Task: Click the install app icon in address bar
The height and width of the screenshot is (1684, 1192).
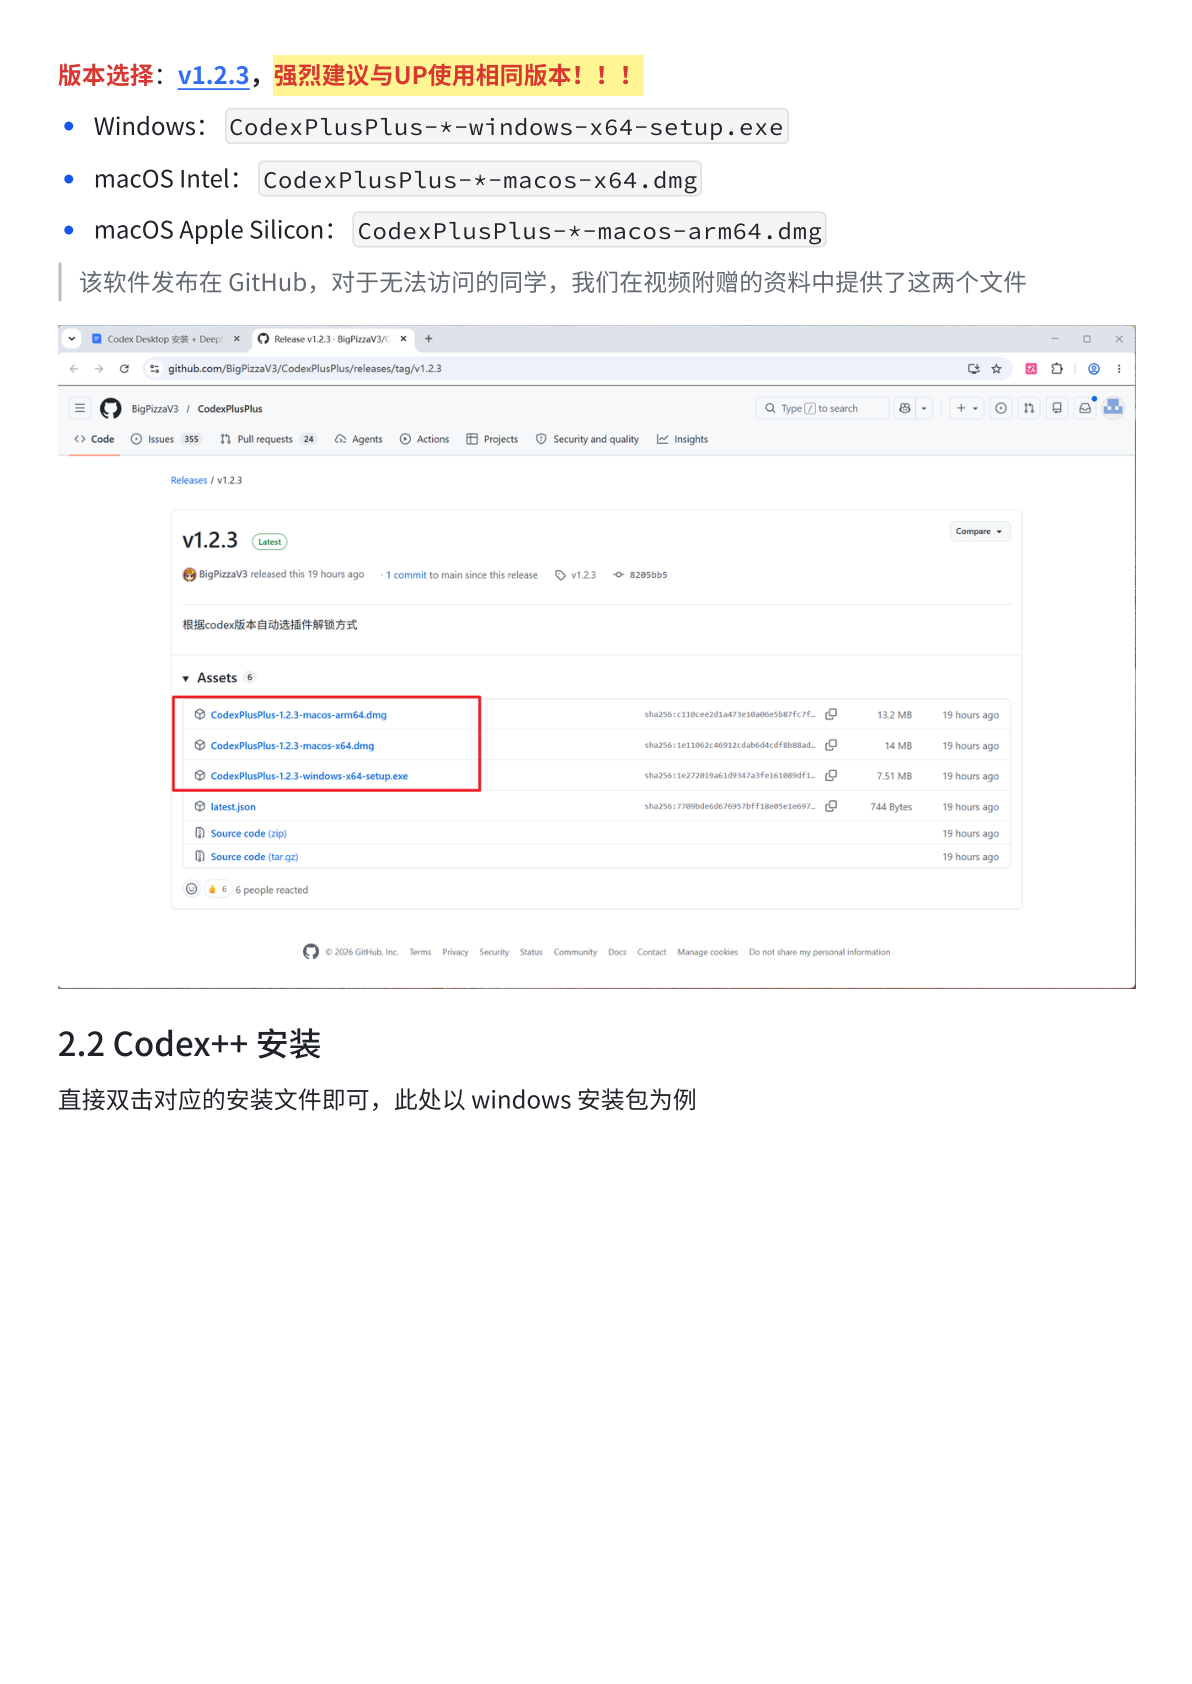Action: (x=973, y=369)
